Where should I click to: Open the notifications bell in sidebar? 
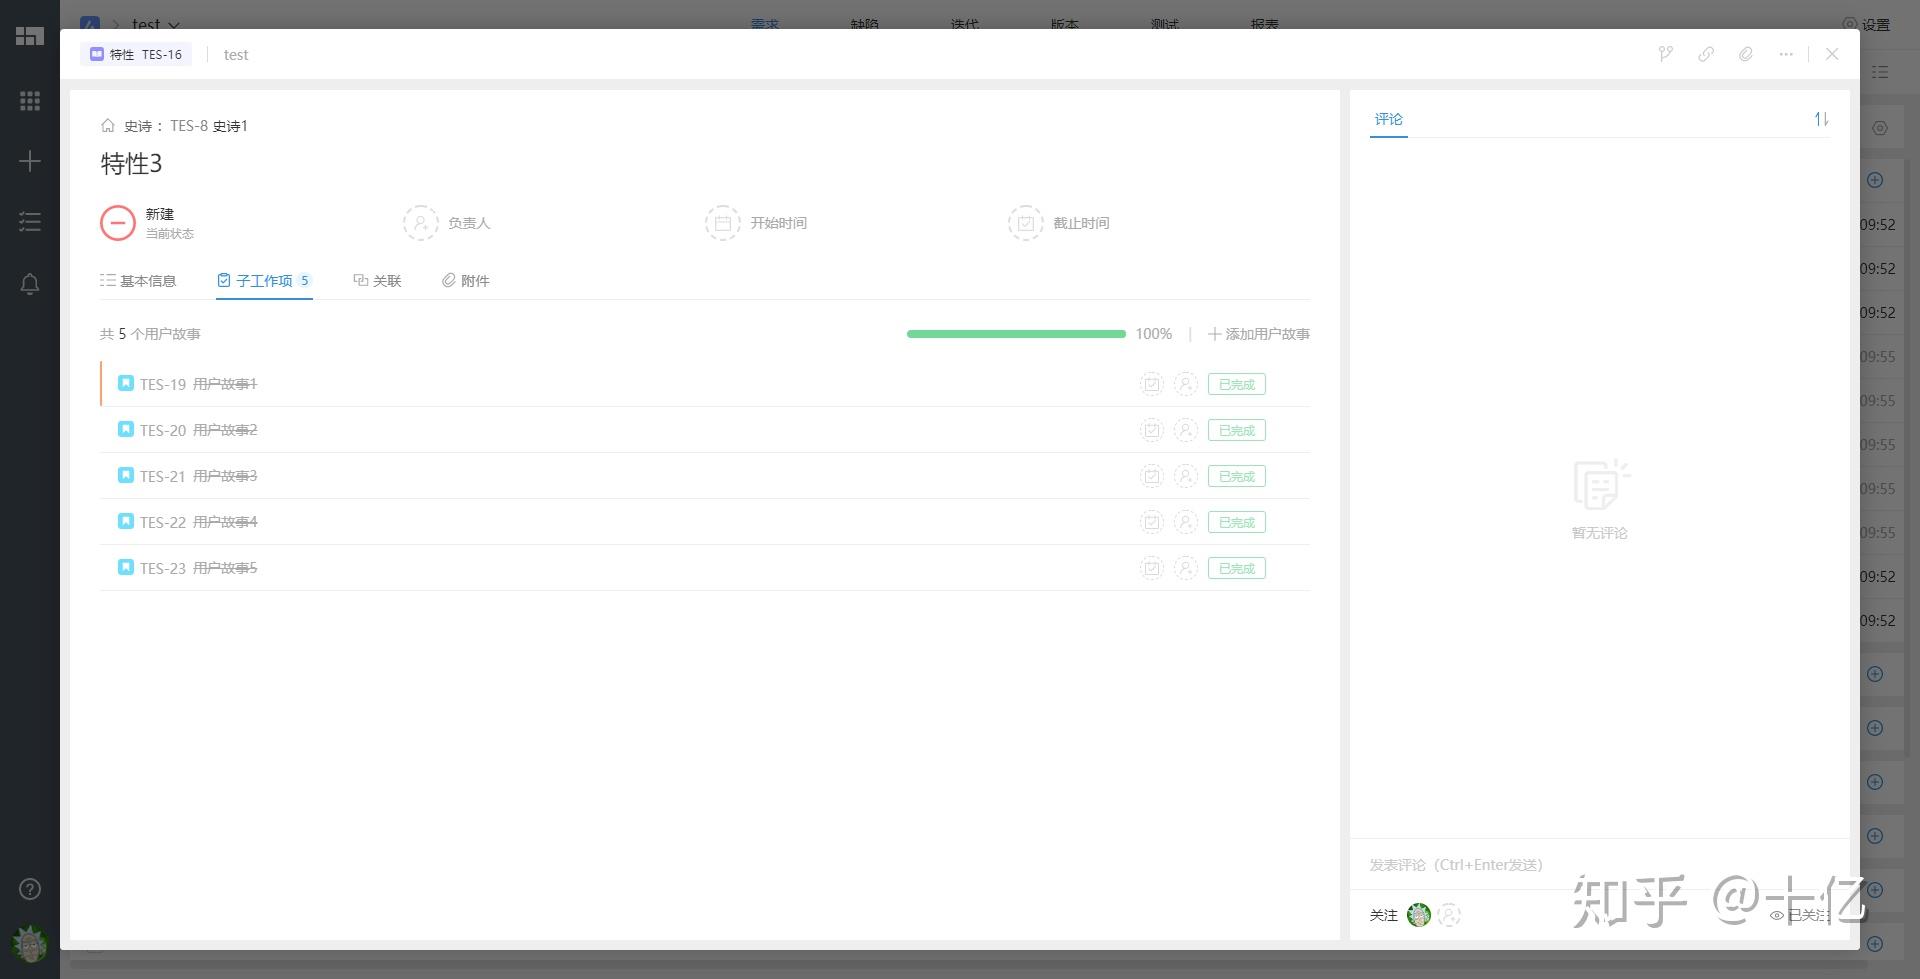point(30,284)
